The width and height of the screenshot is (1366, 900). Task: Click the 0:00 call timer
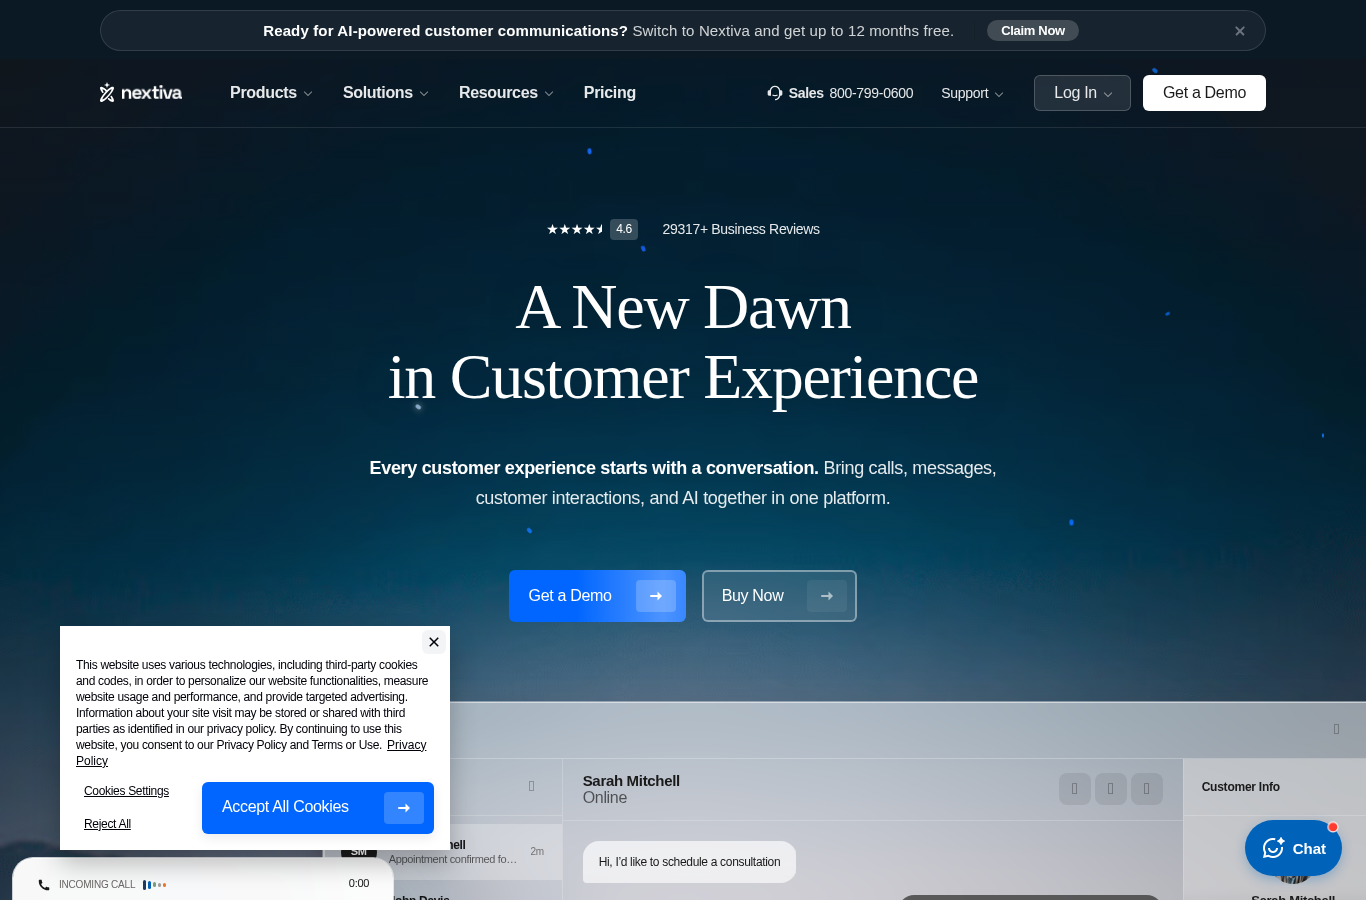pyautogui.click(x=359, y=884)
